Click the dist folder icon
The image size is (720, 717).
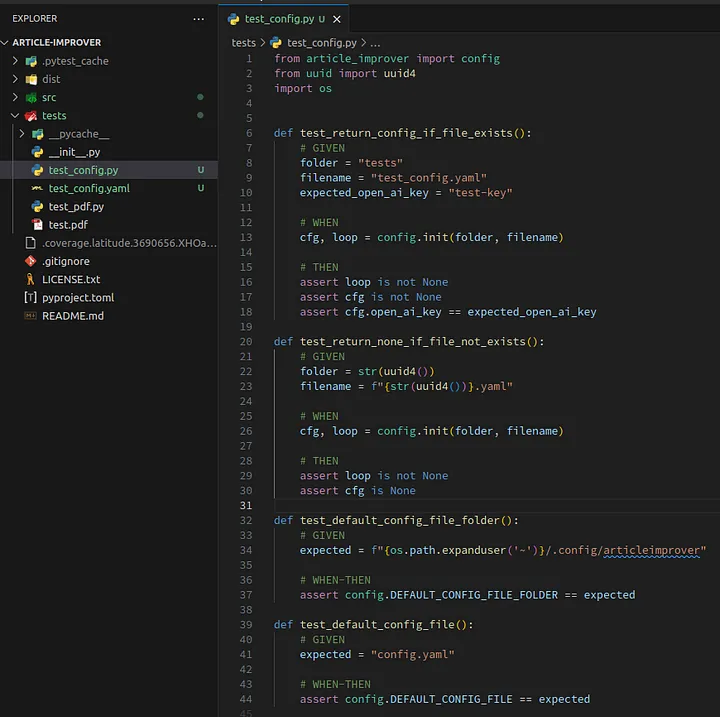(31, 79)
